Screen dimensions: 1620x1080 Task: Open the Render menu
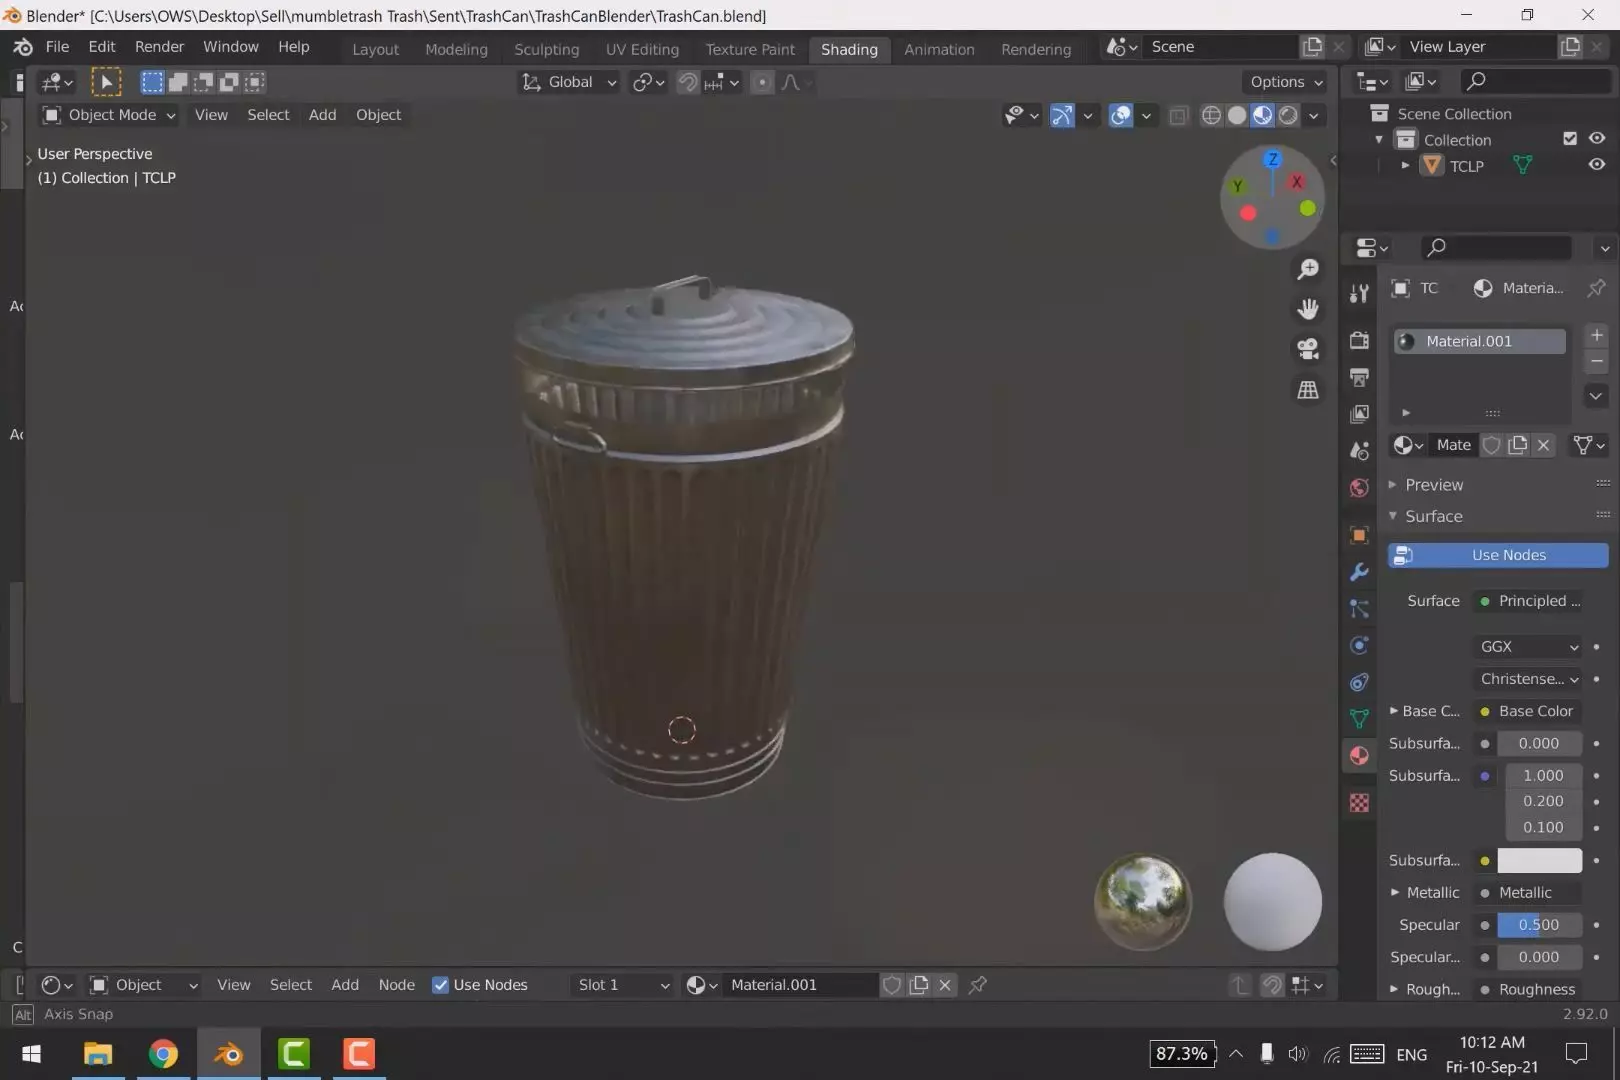[159, 47]
